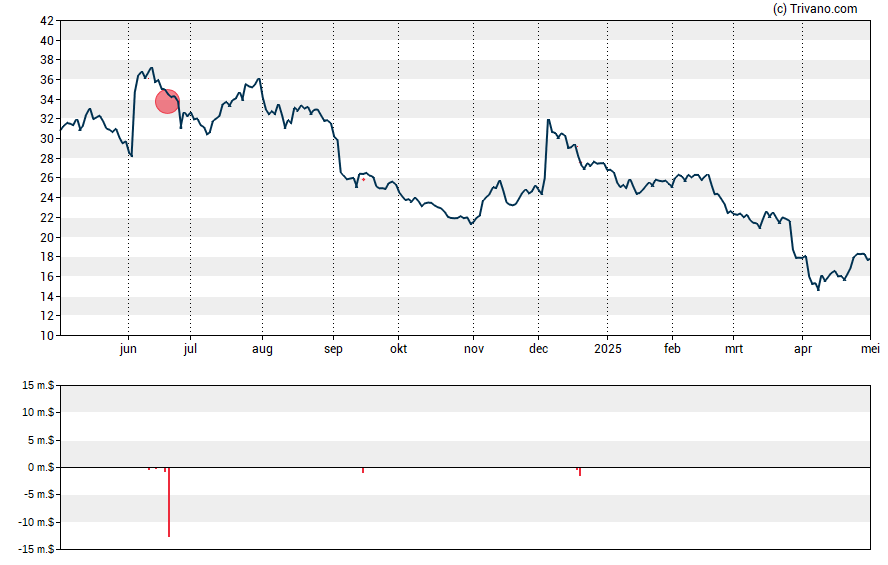The height and width of the screenshot is (565, 888).
Task: Click the 'sep' month label
Action: 334,349
